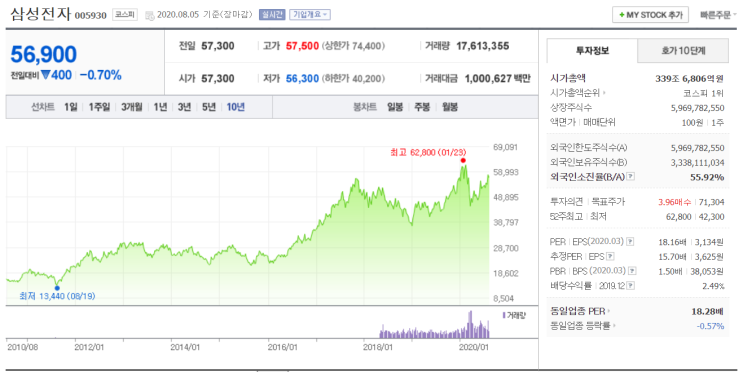
Task: Click help icon beside PBR BPS (2020.03)
Action: [632, 271]
